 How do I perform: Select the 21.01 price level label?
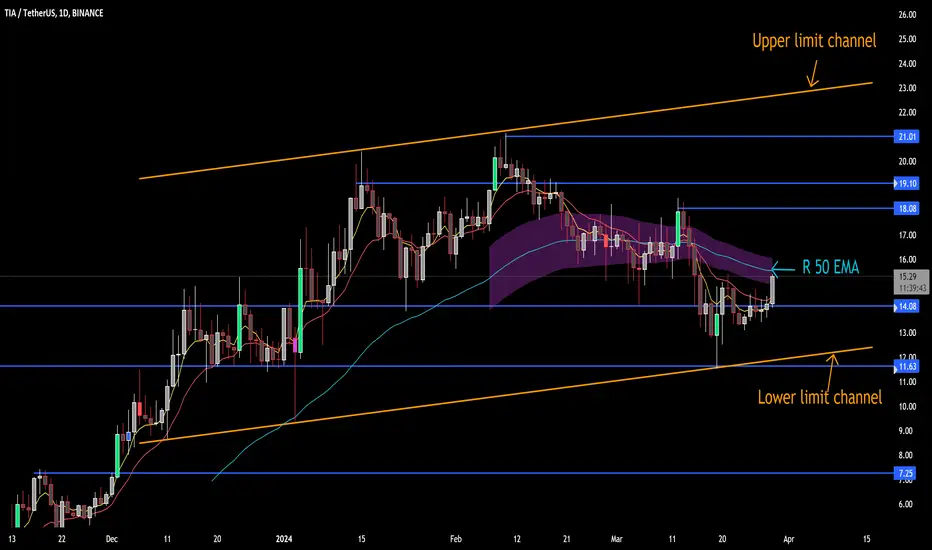pos(906,137)
